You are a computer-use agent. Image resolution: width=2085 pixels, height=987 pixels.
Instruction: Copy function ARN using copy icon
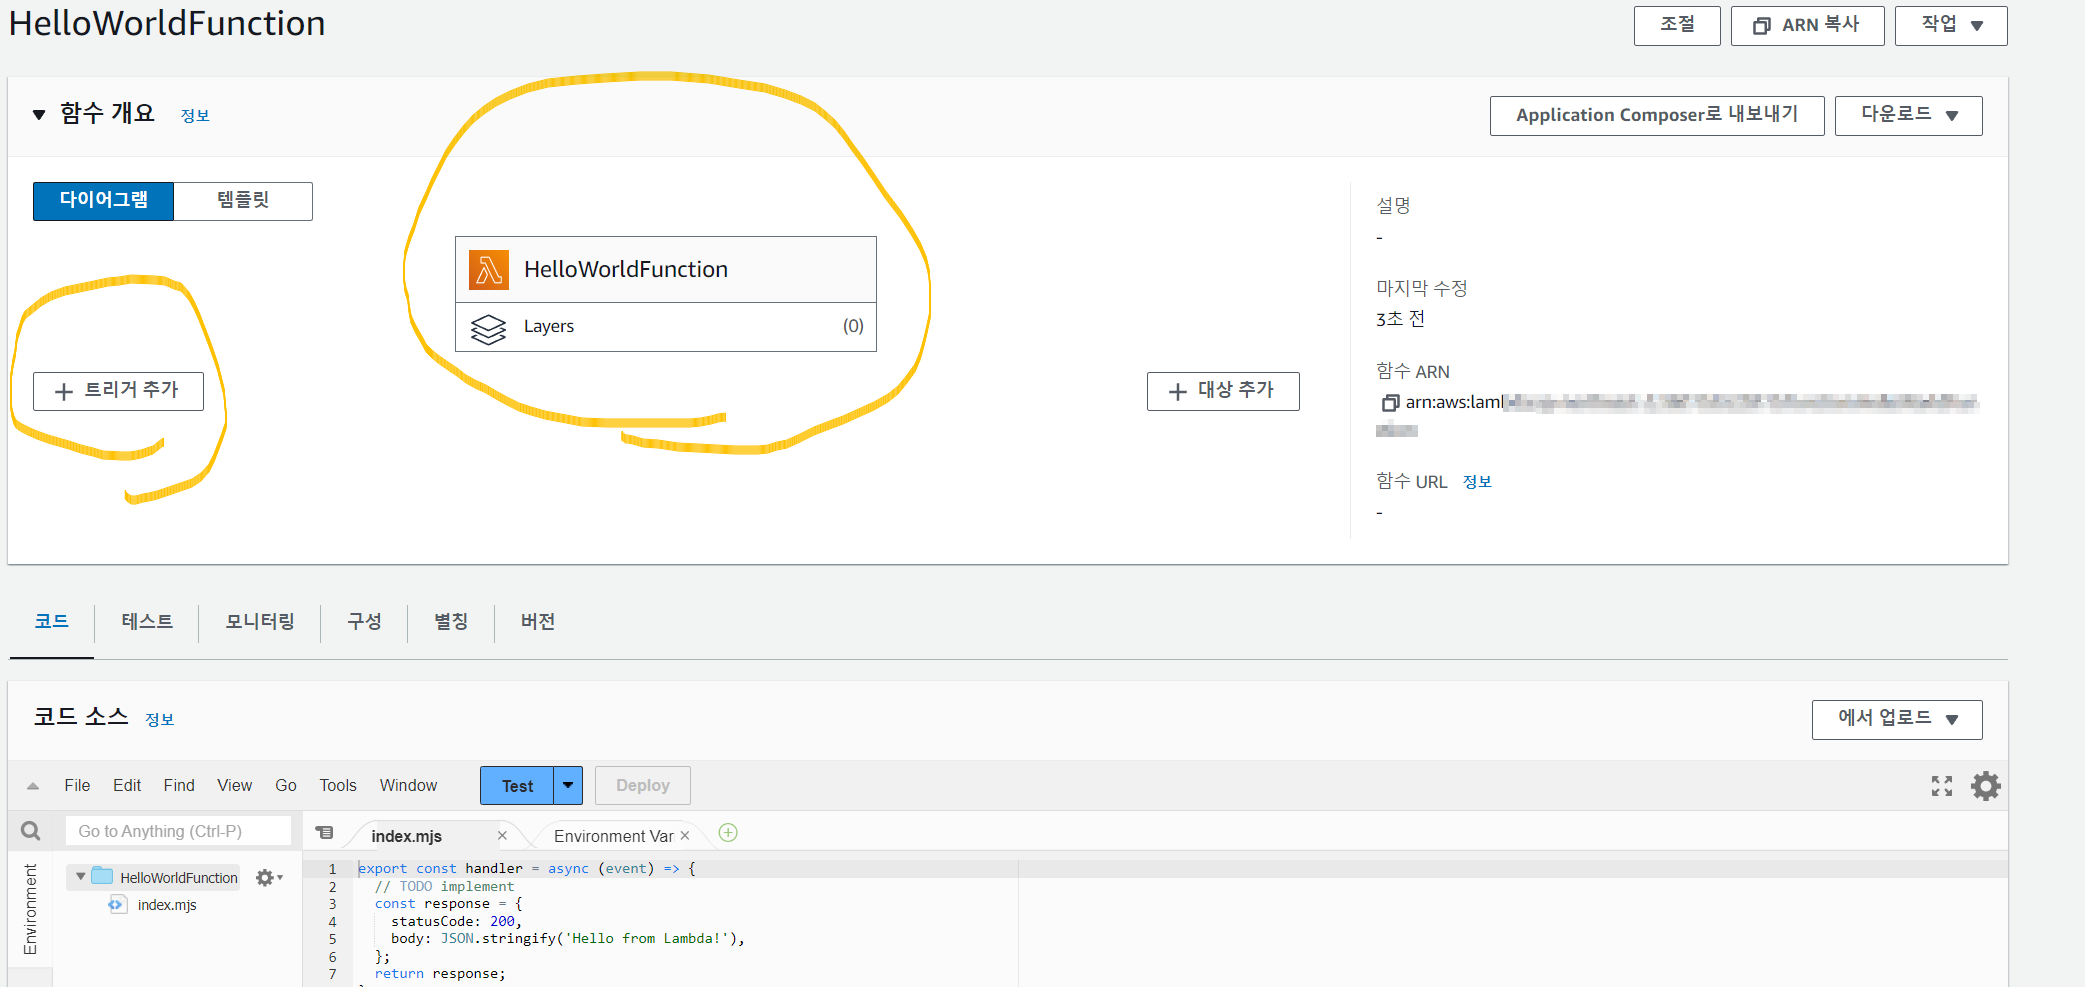[x=1389, y=403]
